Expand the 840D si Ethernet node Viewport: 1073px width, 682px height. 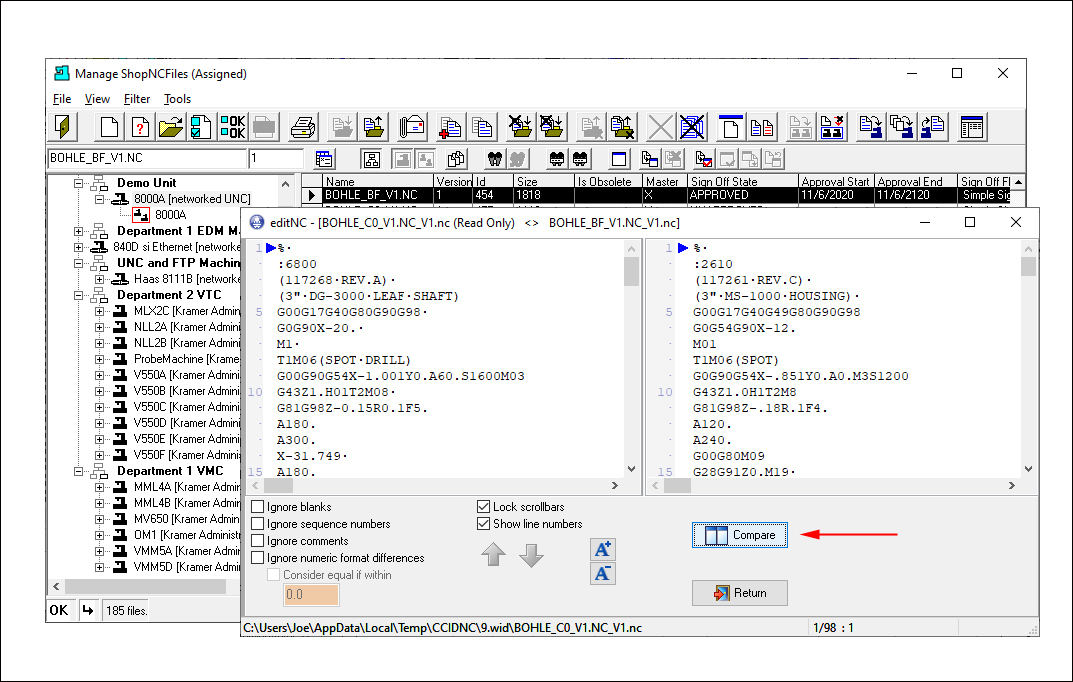click(x=79, y=247)
